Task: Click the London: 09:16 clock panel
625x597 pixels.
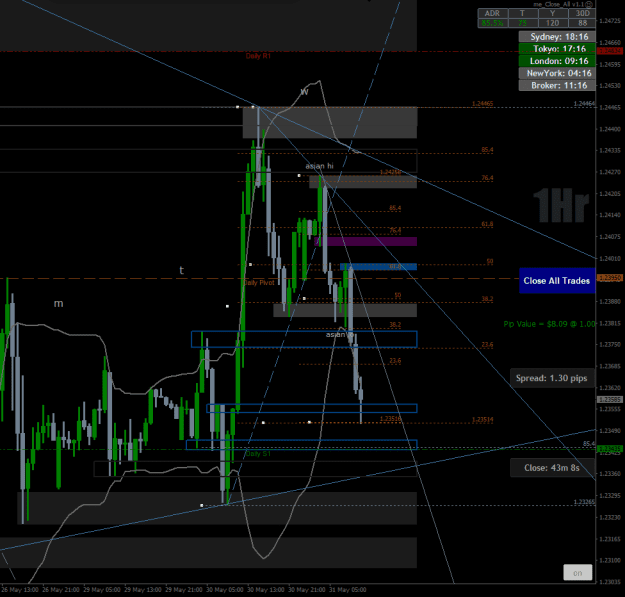Action: 557,61
